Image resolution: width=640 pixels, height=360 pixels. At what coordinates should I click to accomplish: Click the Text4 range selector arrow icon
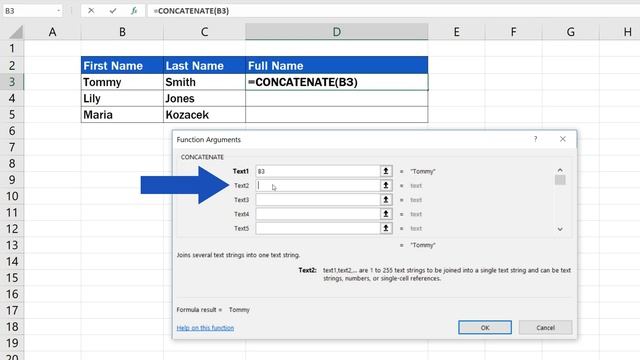pyautogui.click(x=386, y=214)
